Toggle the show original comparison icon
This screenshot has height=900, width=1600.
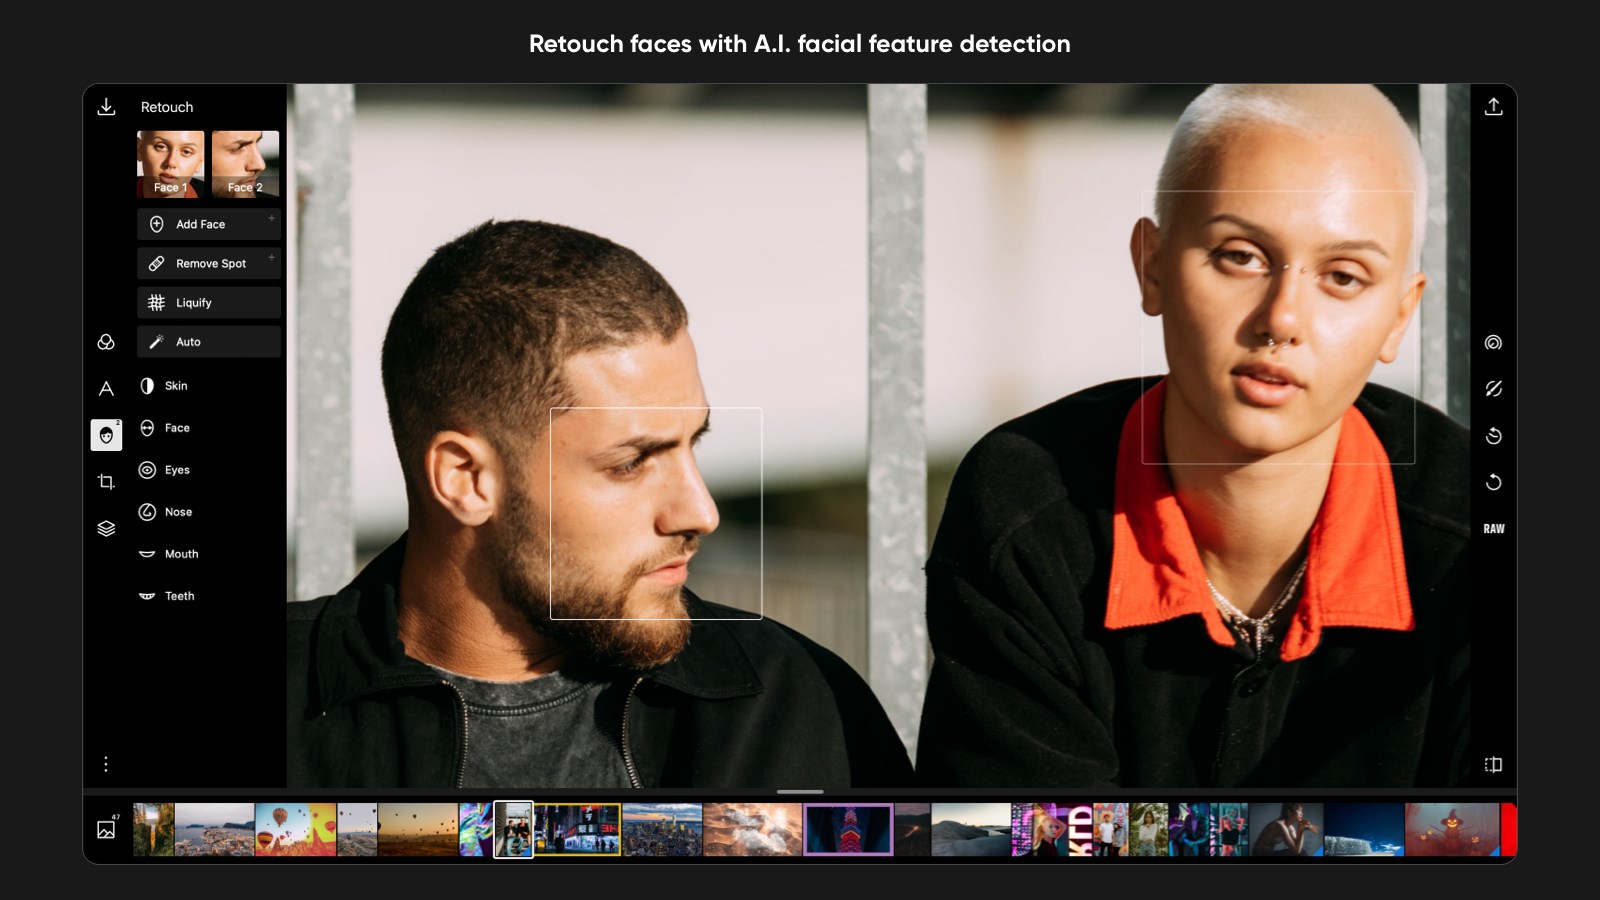(x=1493, y=389)
